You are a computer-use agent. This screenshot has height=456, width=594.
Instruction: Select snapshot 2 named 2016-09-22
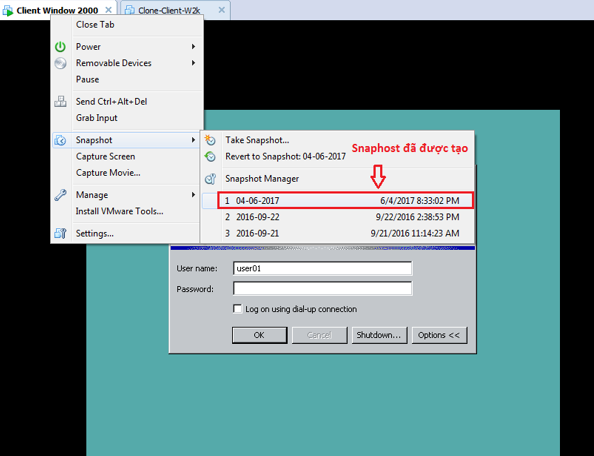[337, 217]
